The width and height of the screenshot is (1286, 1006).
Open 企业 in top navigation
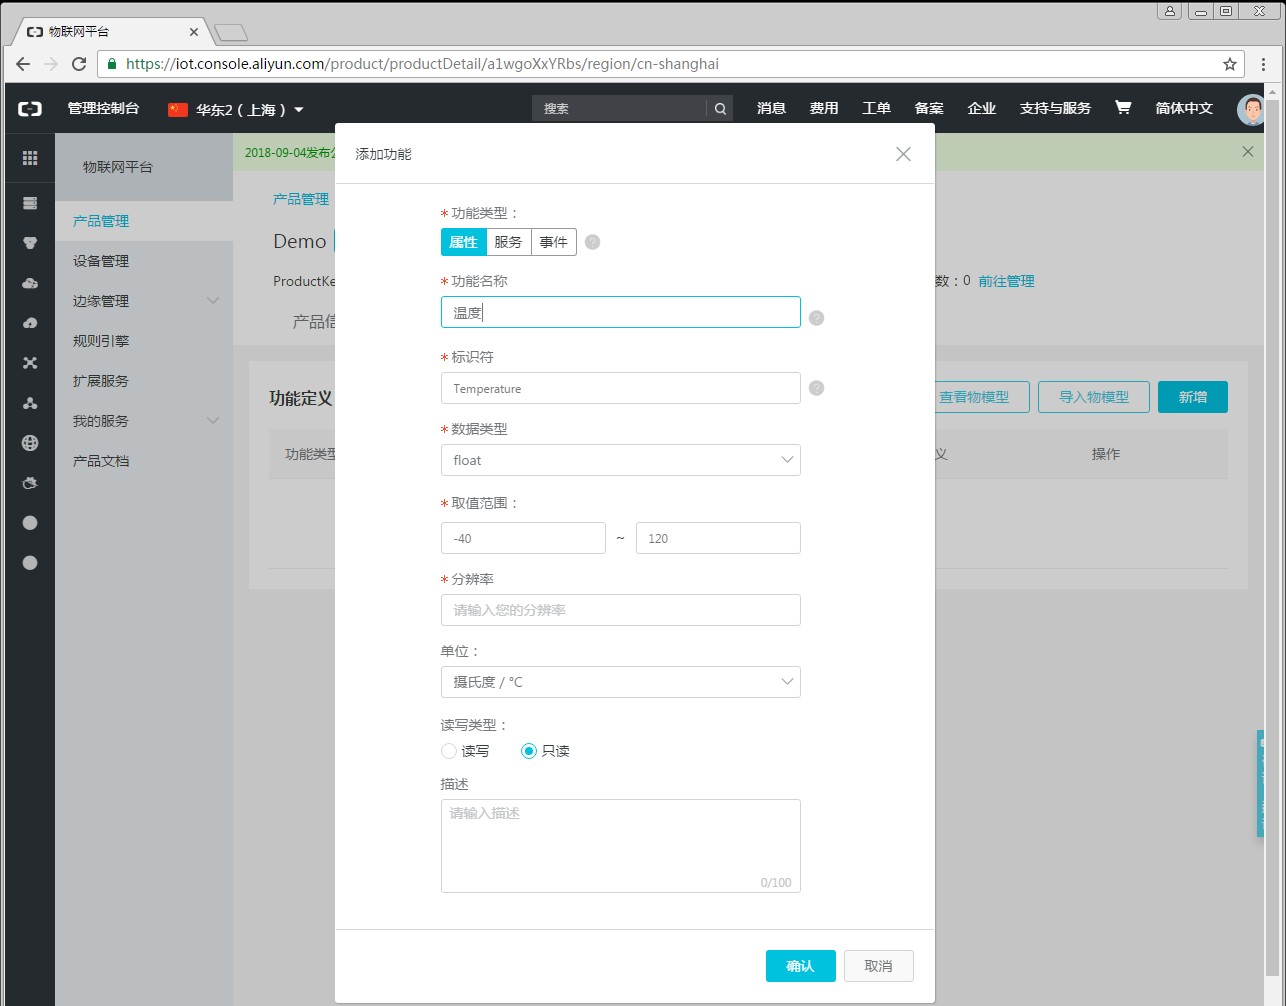tap(982, 108)
